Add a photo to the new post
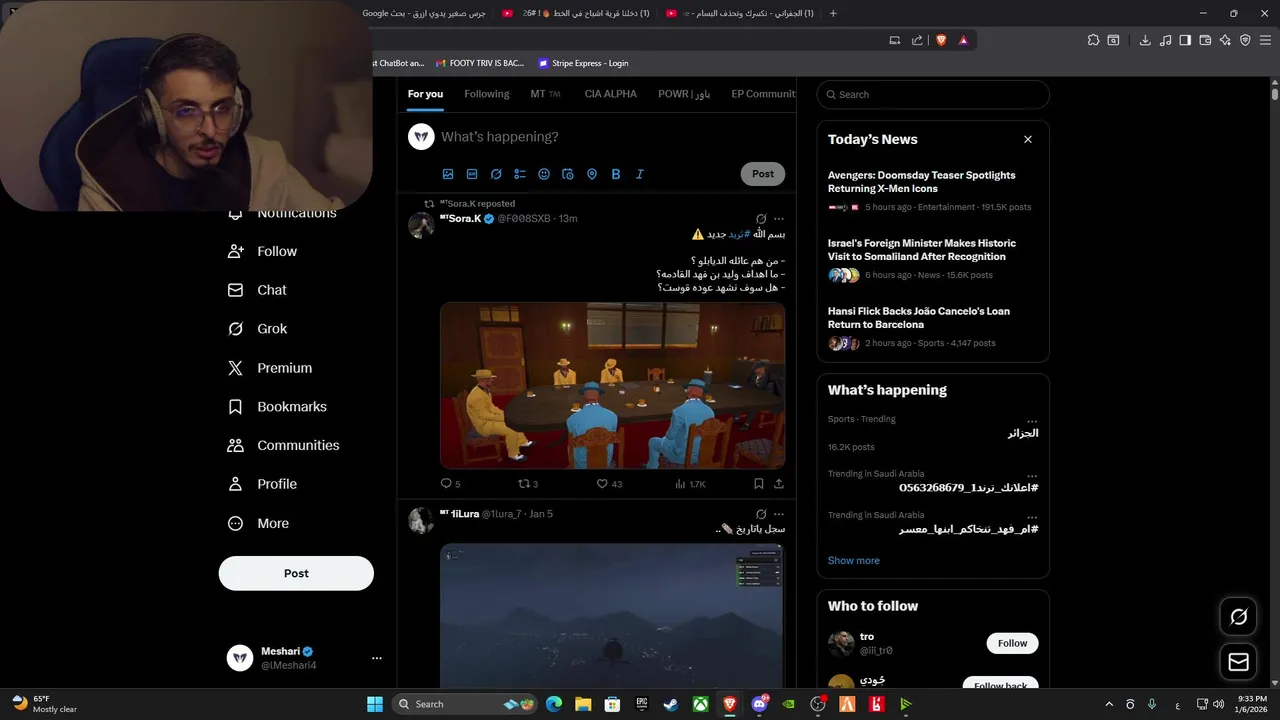Viewport: 1280px width, 720px height. click(x=448, y=174)
